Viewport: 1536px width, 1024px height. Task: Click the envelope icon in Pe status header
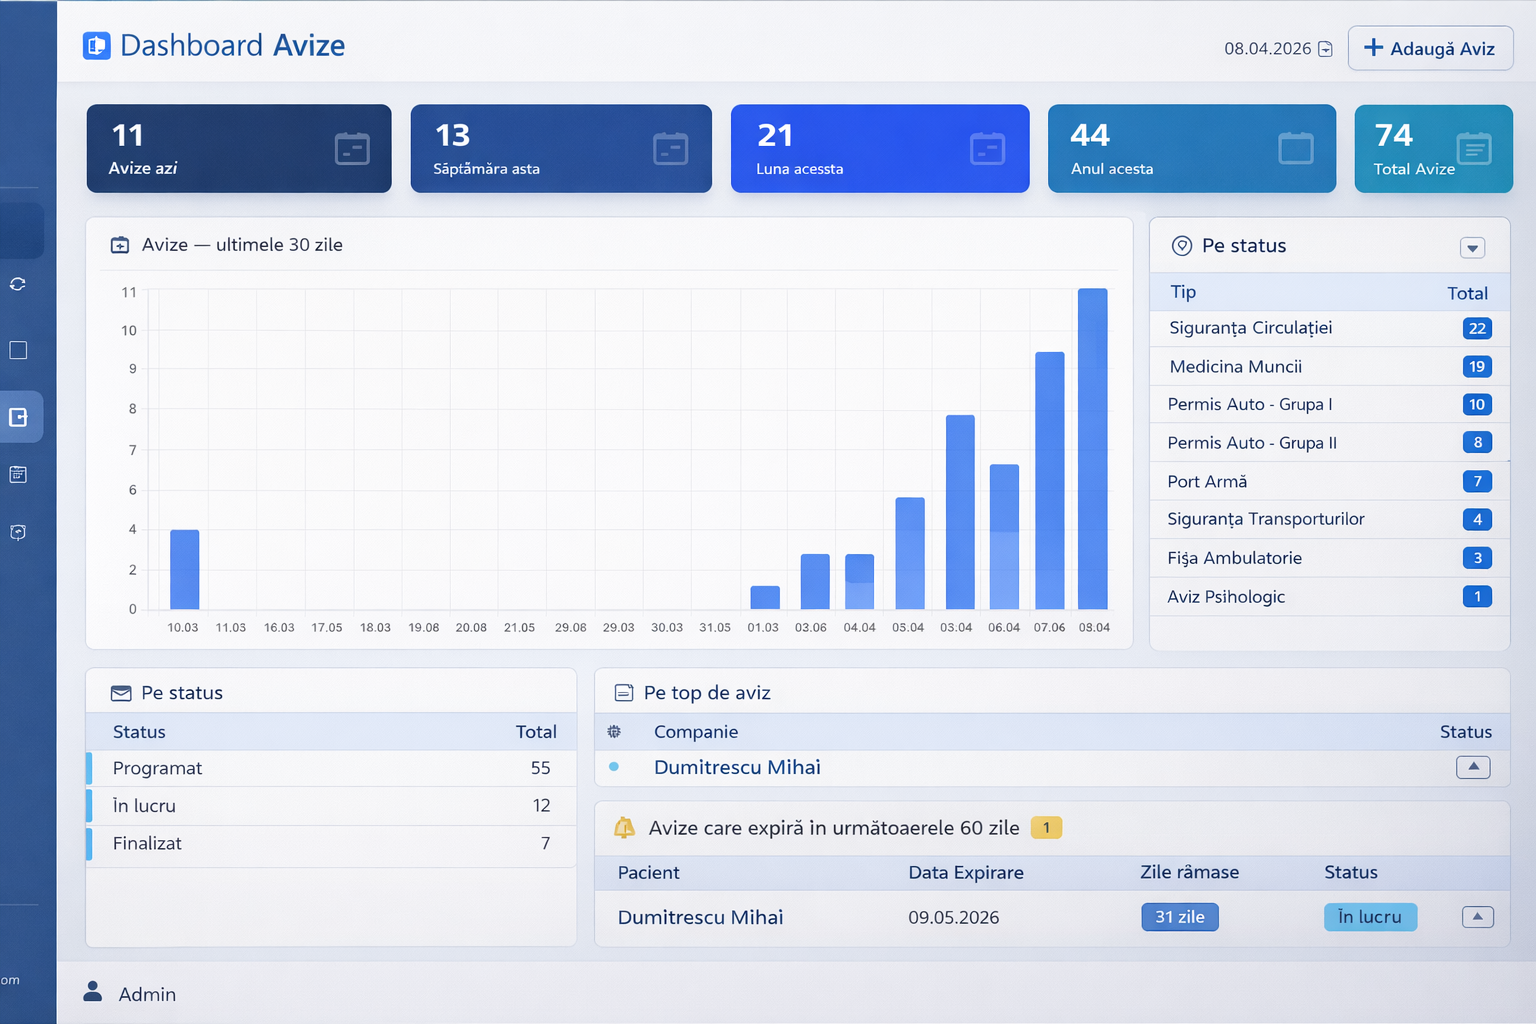coord(120,692)
